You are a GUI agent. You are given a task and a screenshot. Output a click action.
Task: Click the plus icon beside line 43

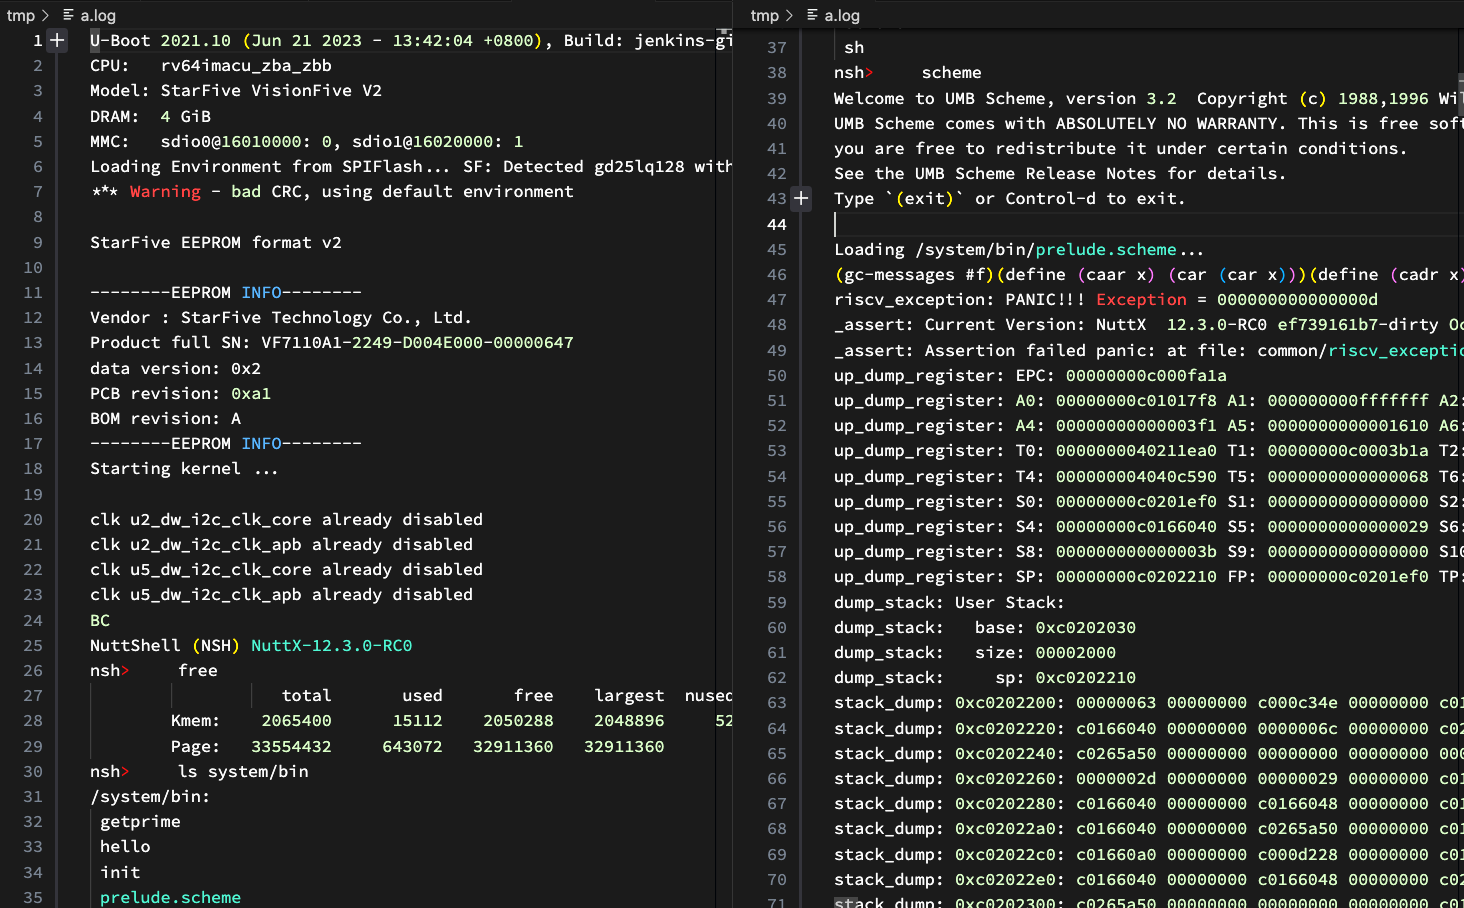pyautogui.click(x=801, y=199)
